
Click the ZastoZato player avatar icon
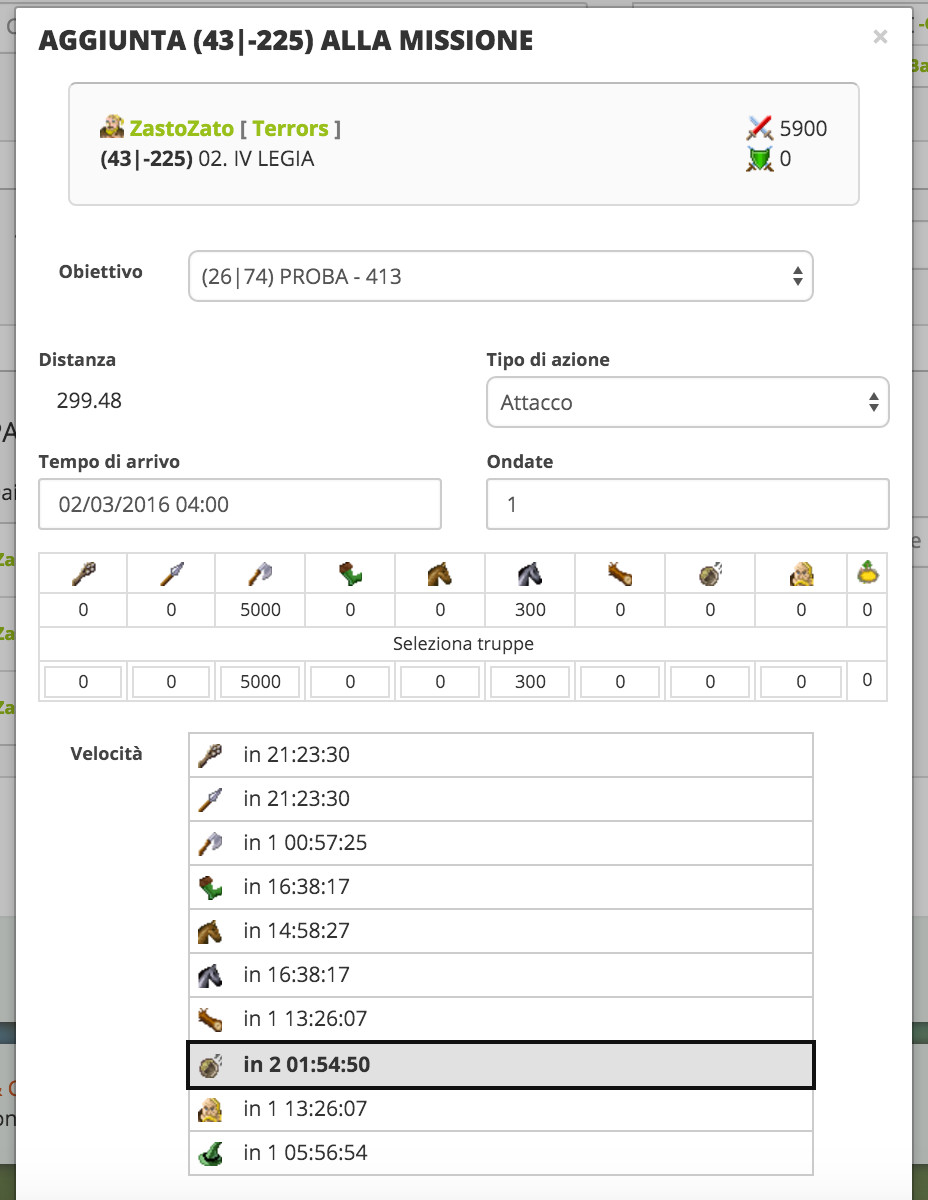pyautogui.click(x=112, y=127)
